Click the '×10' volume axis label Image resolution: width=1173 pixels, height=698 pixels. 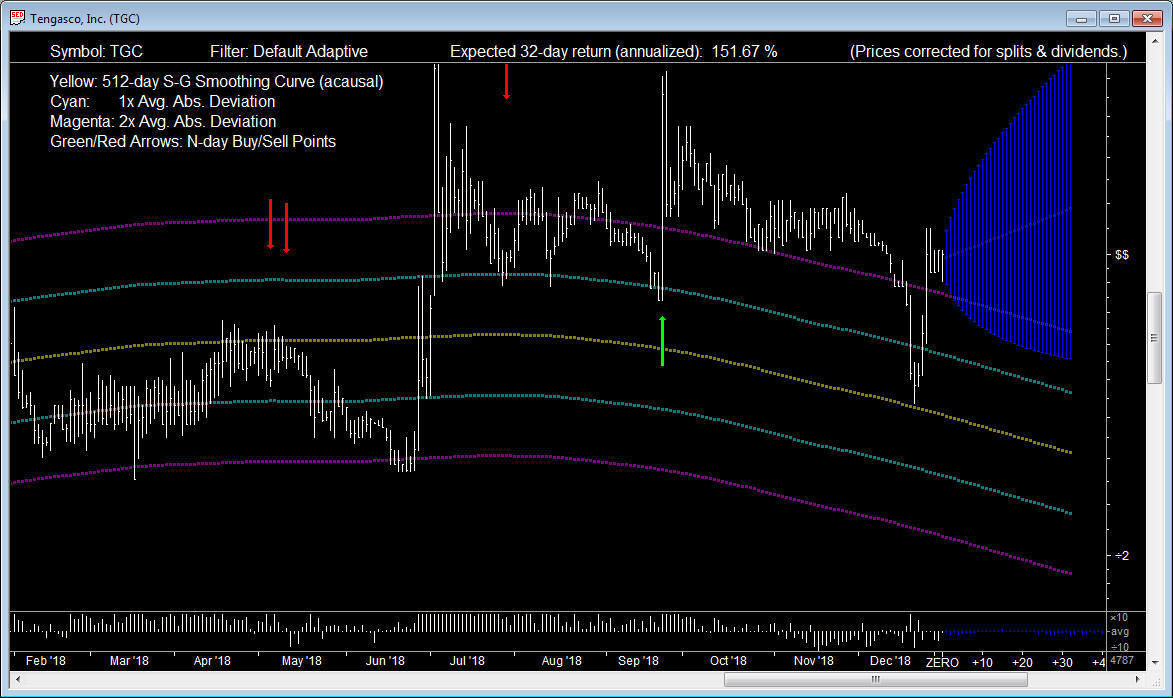[1119, 617]
